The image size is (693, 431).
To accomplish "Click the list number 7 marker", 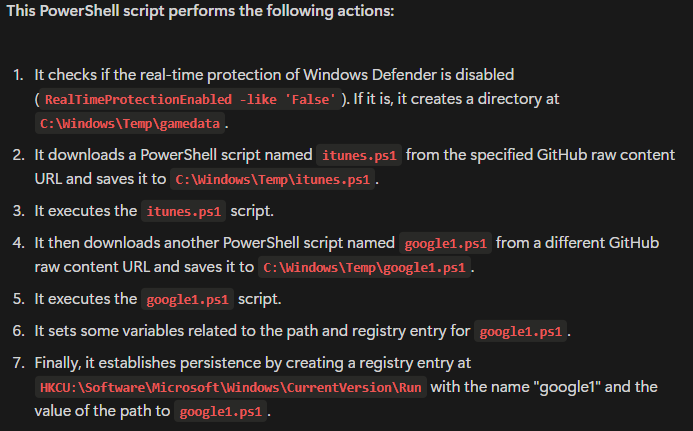I will [x=18, y=363].
